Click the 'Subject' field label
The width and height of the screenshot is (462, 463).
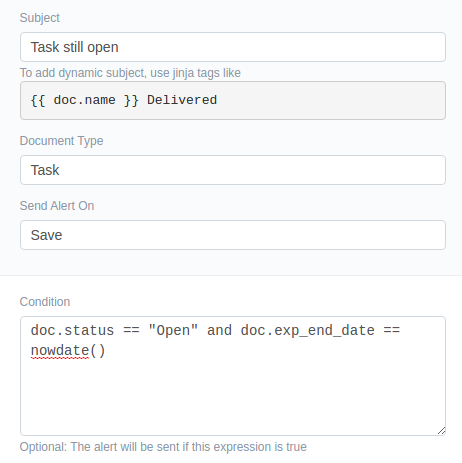point(39,18)
